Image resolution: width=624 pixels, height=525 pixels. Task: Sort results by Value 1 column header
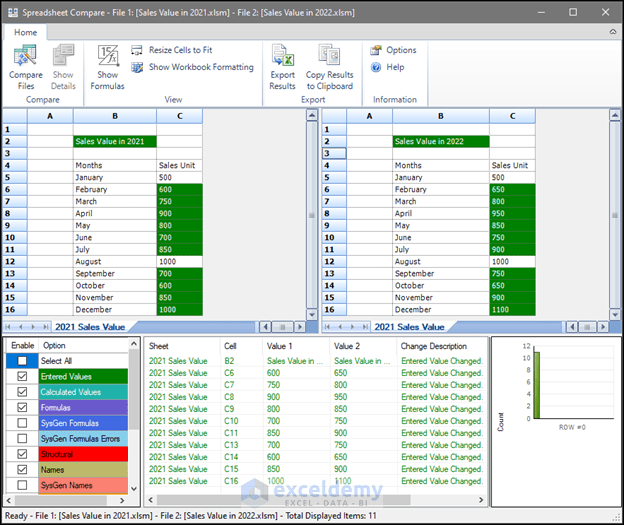[296, 346]
